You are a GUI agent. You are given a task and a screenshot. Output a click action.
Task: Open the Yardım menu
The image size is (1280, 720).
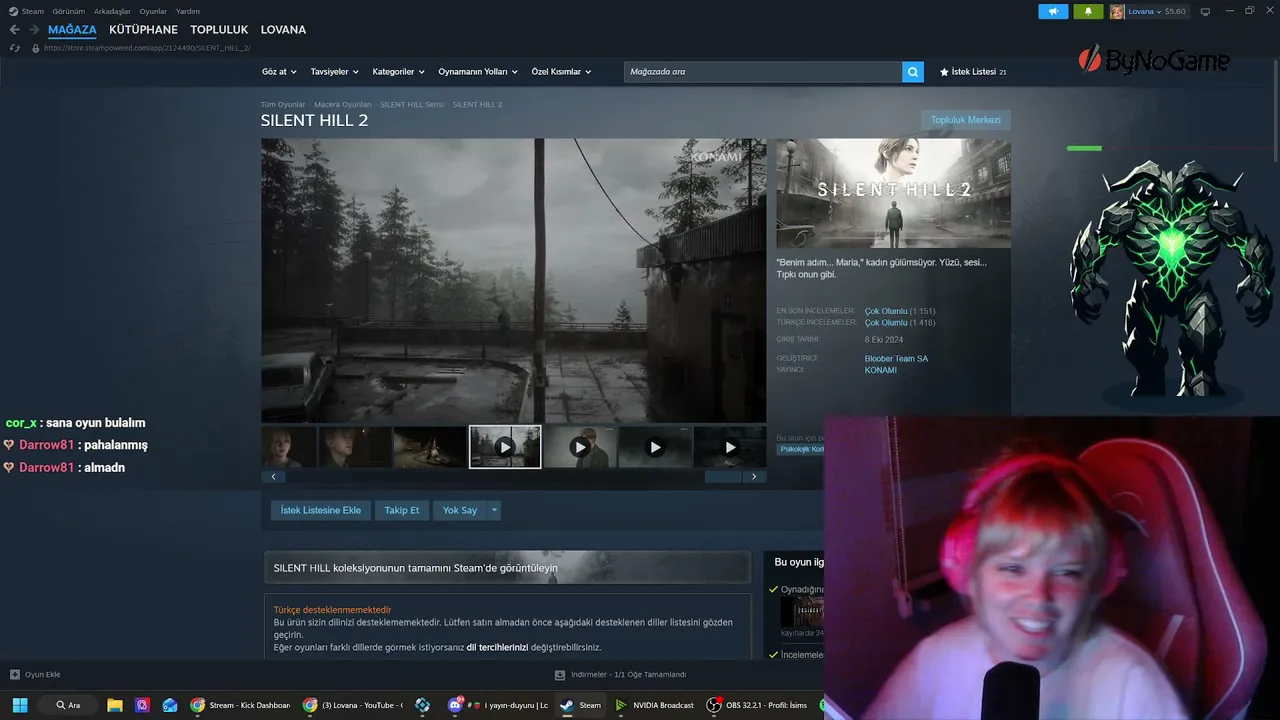tap(188, 11)
